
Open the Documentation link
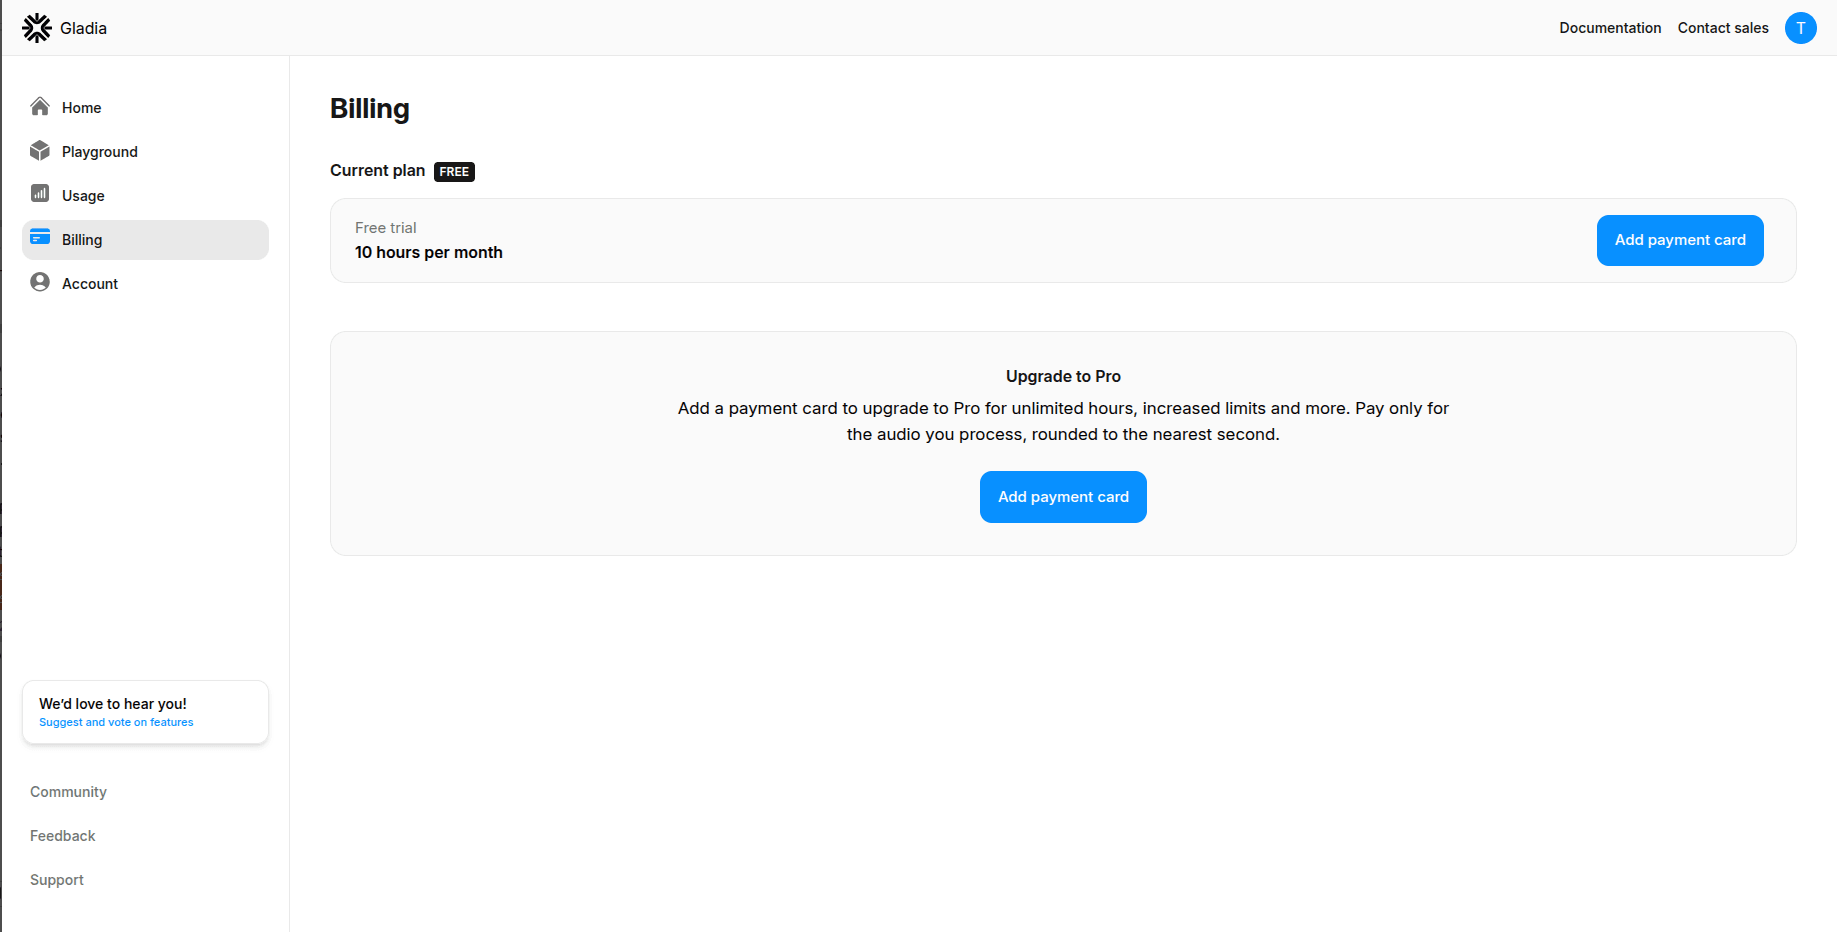click(x=1610, y=27)
